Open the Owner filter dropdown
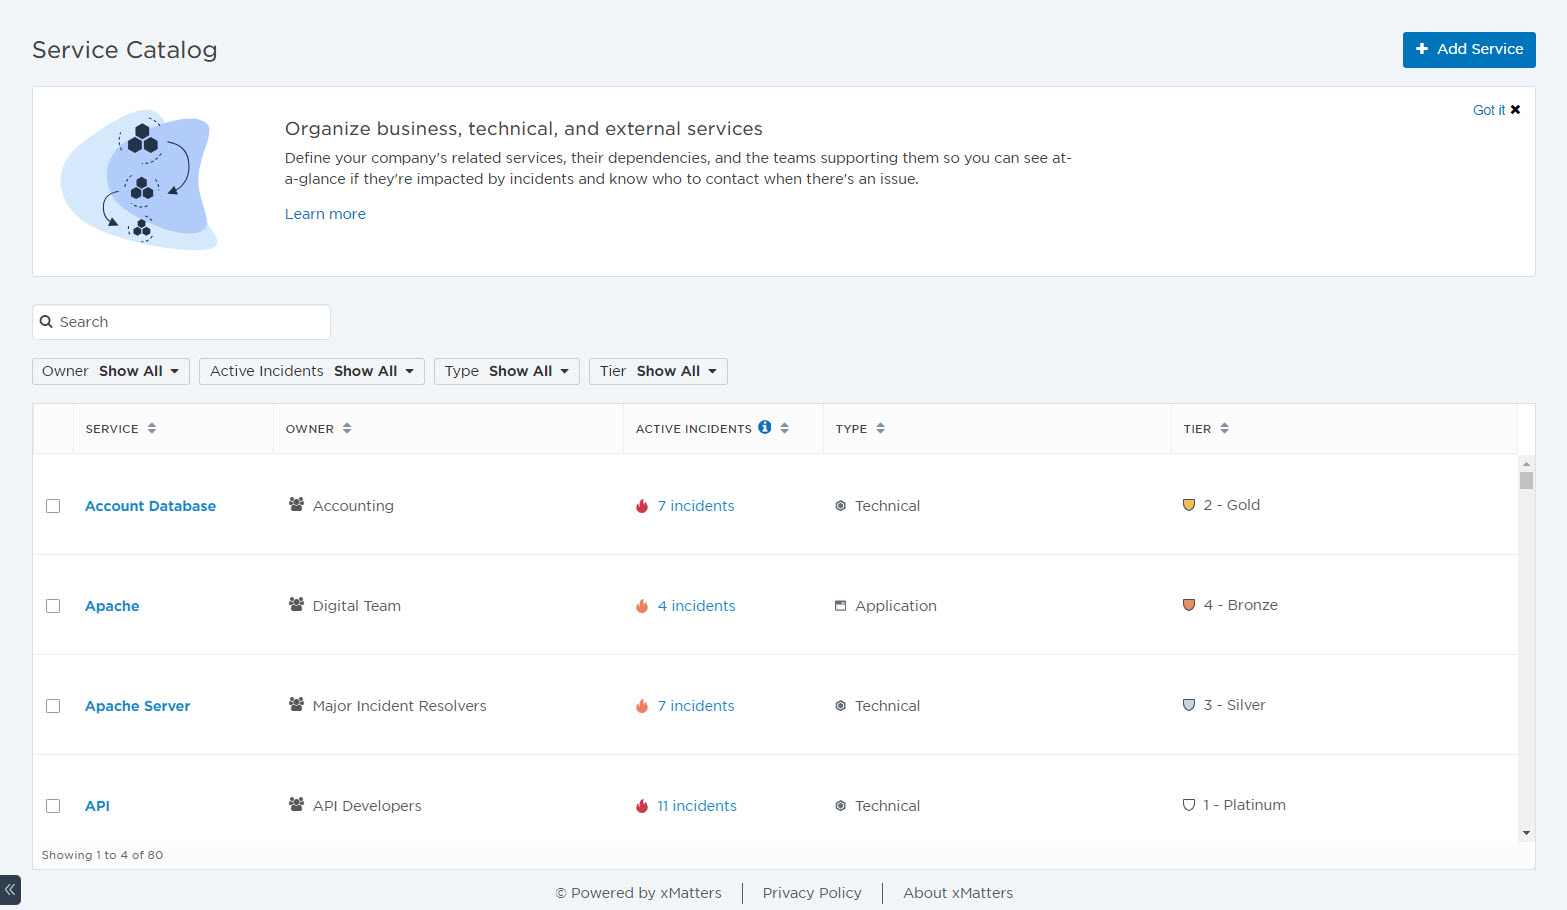The image size is (1567, 910). [x=111, y=371]
